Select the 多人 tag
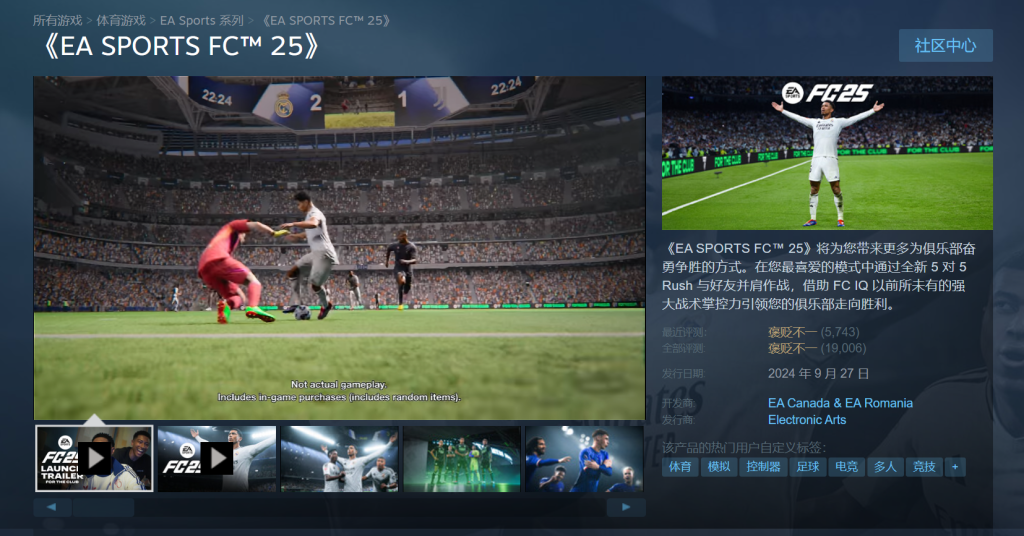This screenshot has width=1024, height=536. [x=885, y=467]
